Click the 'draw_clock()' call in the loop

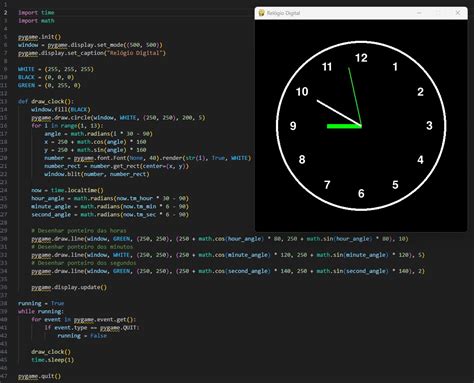click(51, 352)
